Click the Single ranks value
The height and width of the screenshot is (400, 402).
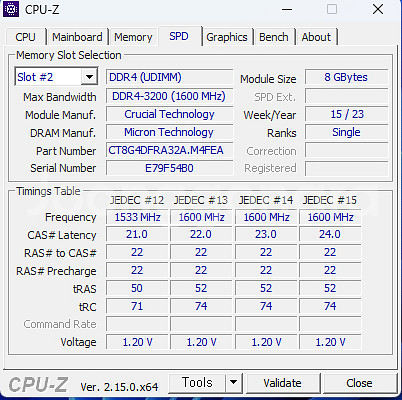point(346,132)
